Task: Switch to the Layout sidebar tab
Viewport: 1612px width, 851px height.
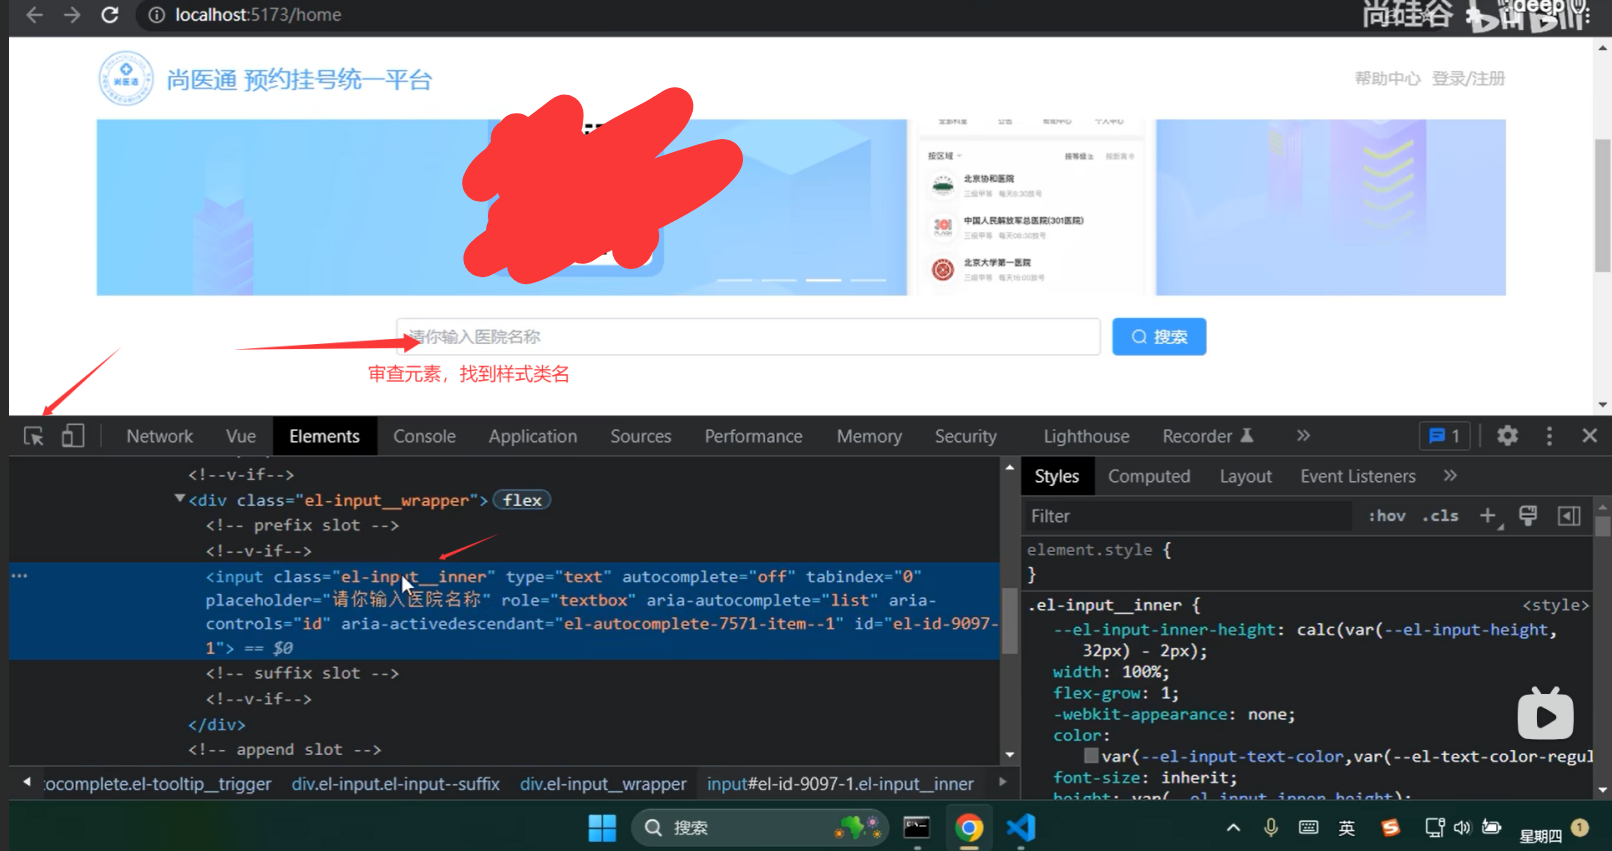Action: coord(1246,476)
